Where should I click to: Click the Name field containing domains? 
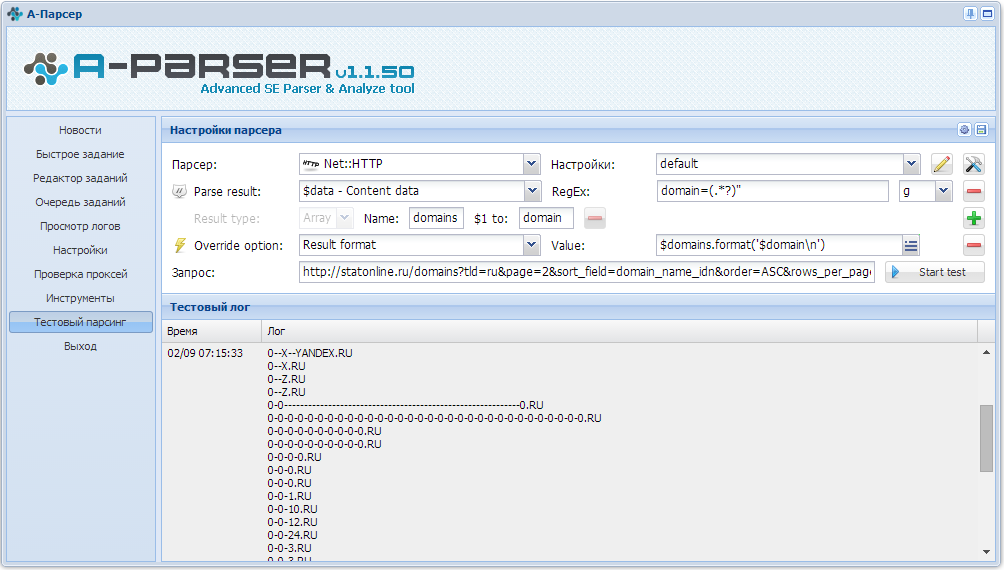436,218
